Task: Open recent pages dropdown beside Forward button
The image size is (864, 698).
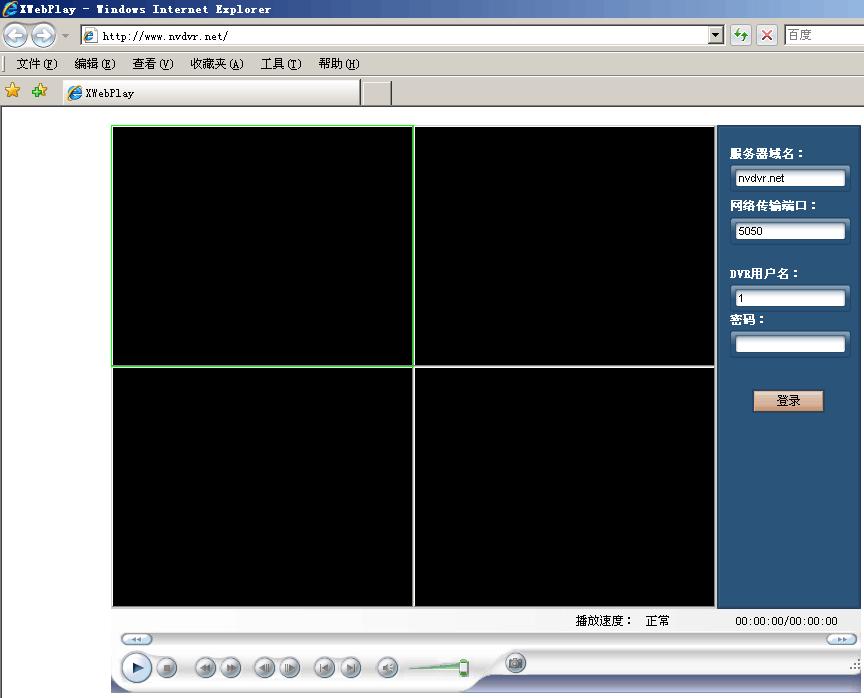Action: 65,36
